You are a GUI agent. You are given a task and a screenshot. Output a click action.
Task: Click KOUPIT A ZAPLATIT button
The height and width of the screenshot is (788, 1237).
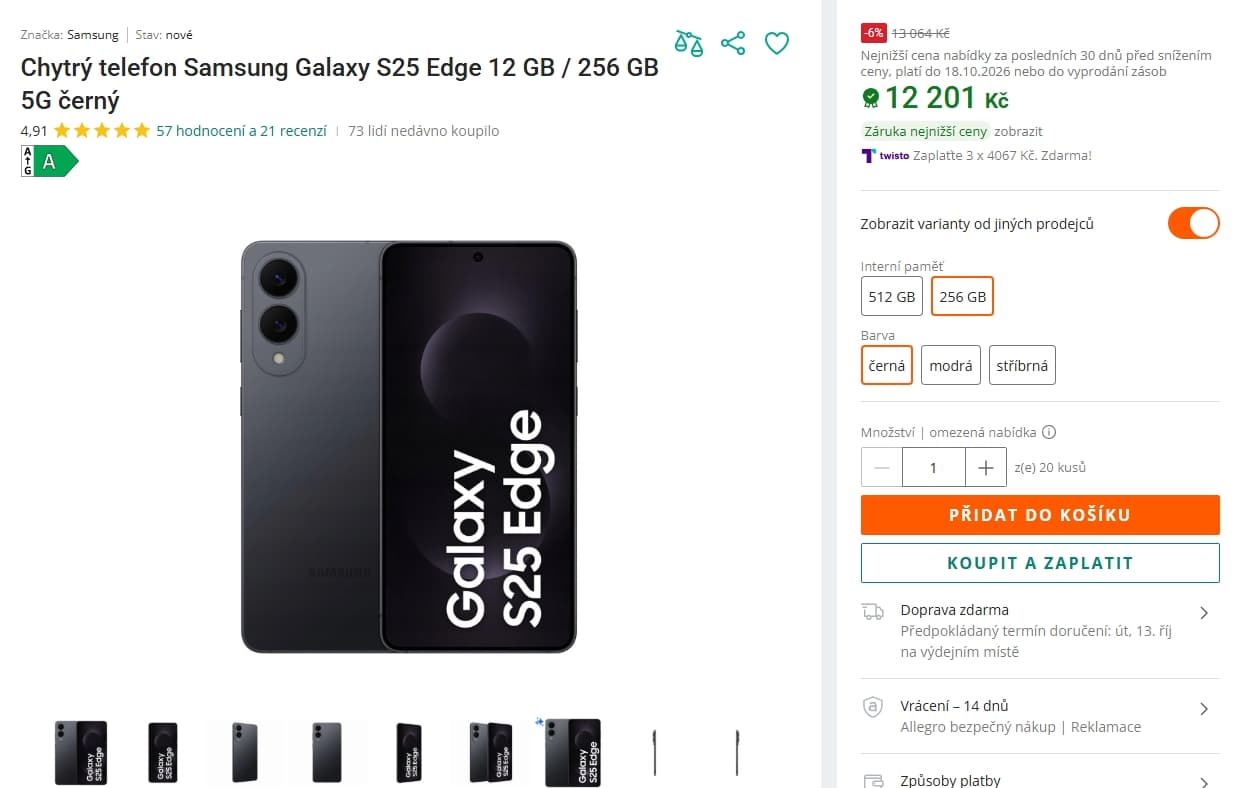click(x=1040, y=563)
